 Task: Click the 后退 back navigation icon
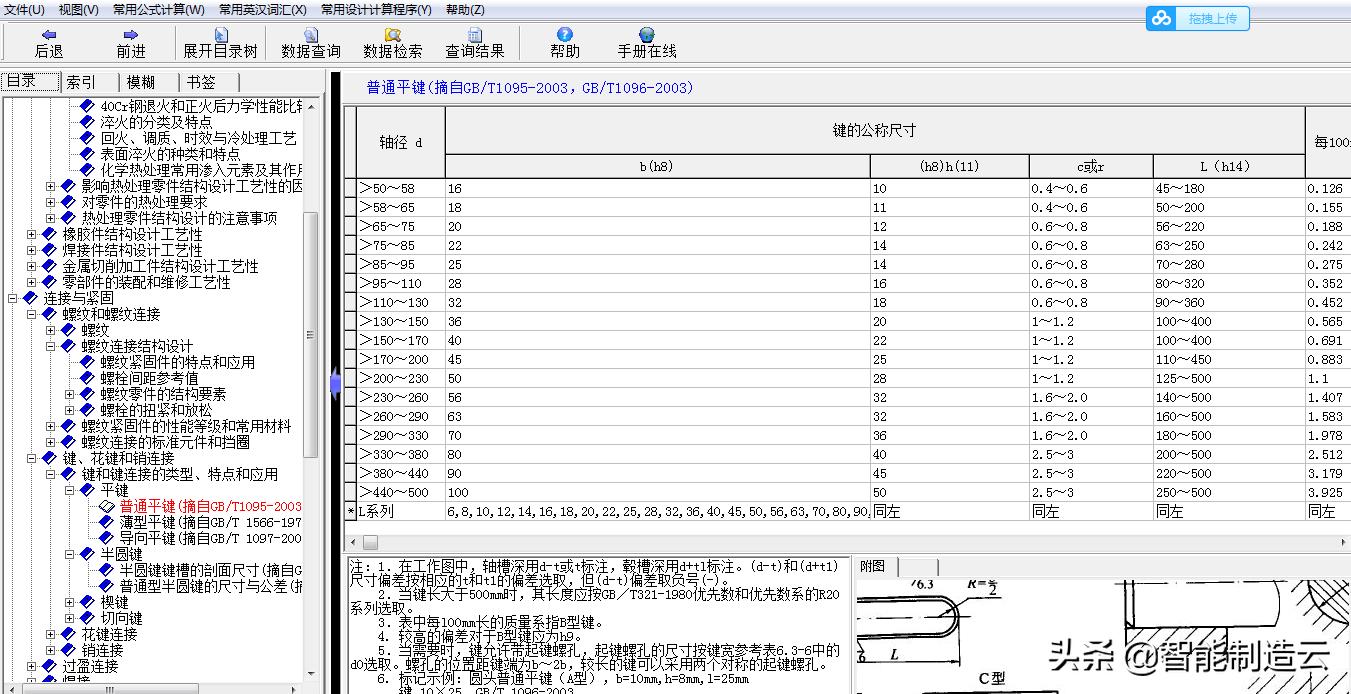pos(49,41)
